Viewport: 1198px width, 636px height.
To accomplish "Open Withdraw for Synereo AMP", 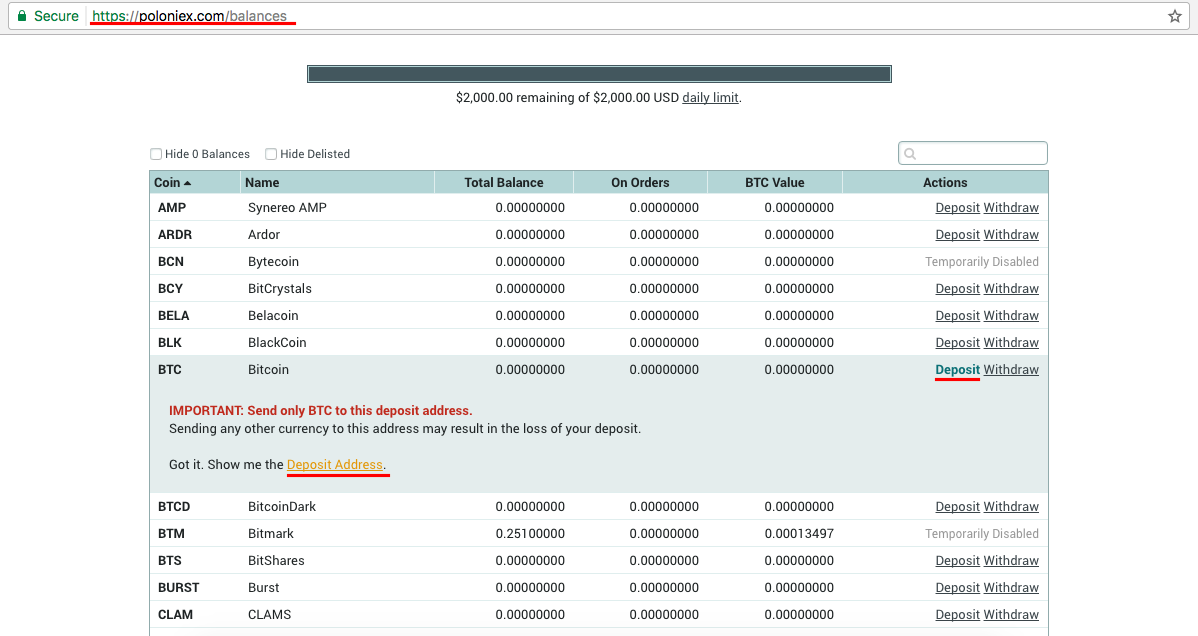I will [1011, 208].
